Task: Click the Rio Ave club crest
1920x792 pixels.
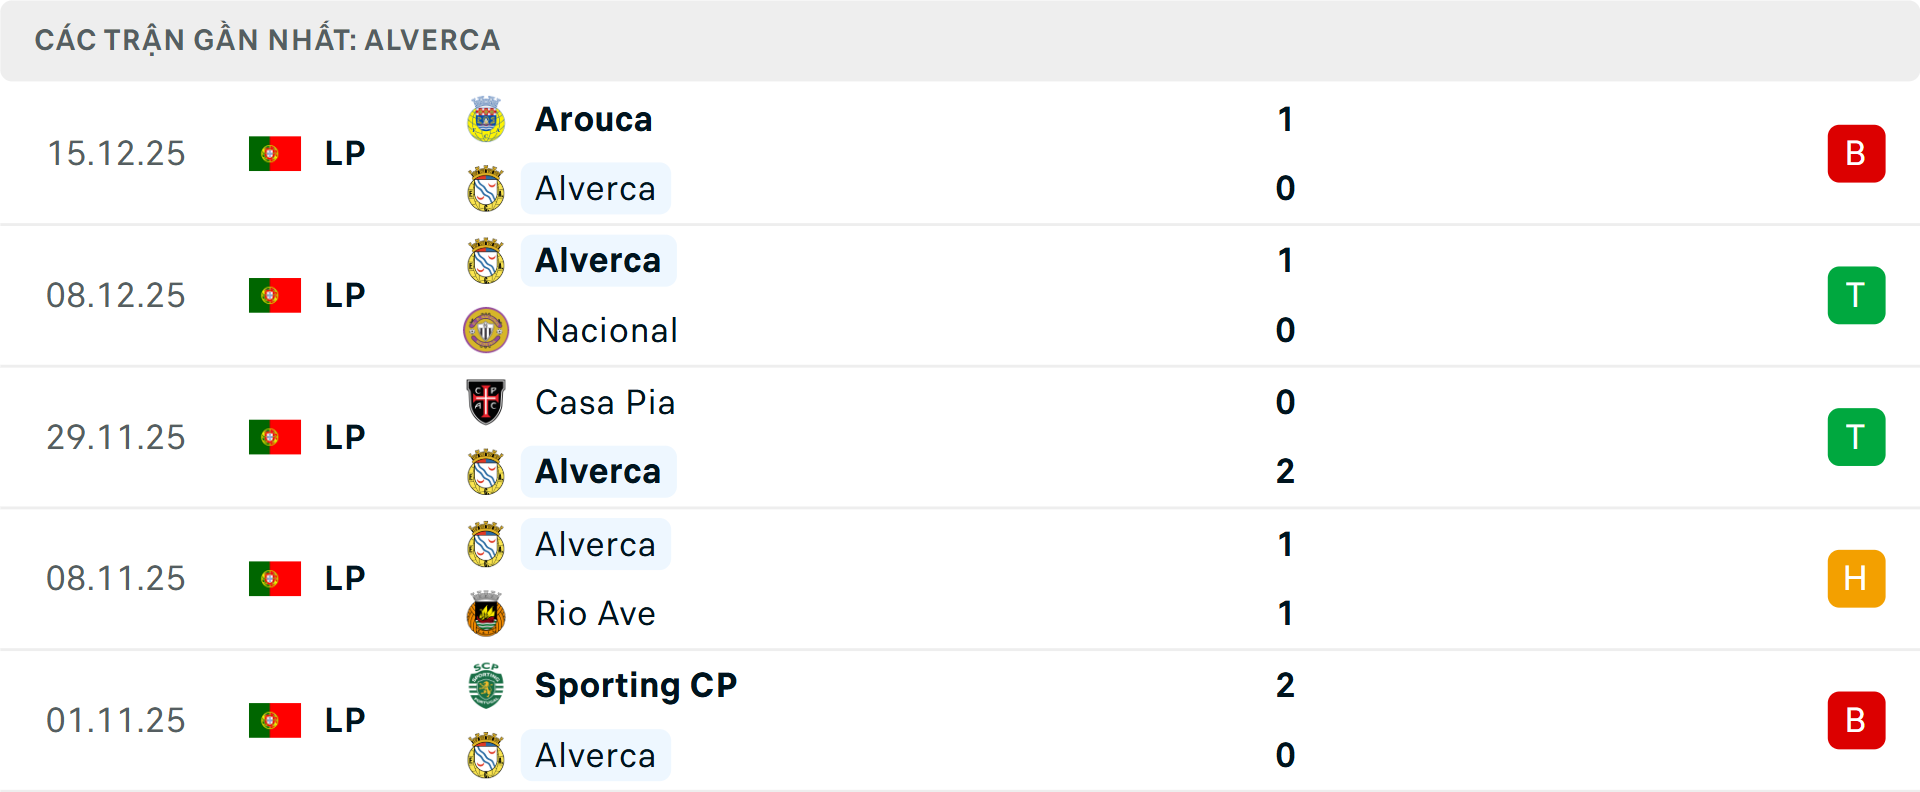Action: [486, 613]
